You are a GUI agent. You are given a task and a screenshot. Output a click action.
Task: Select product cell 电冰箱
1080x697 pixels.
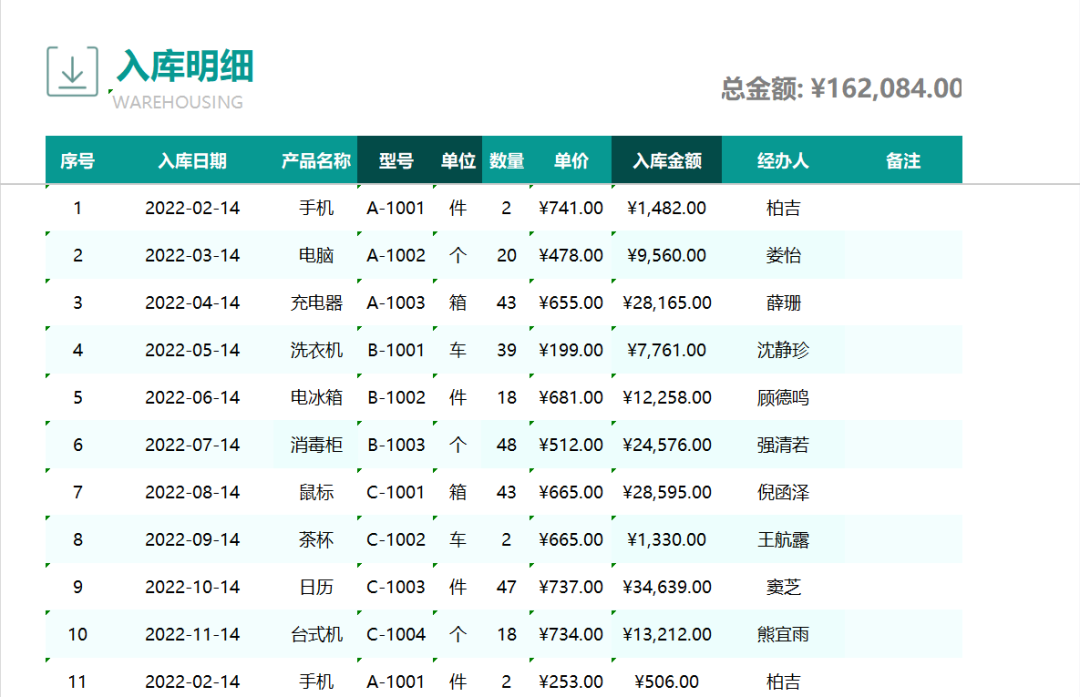[316, 397]
